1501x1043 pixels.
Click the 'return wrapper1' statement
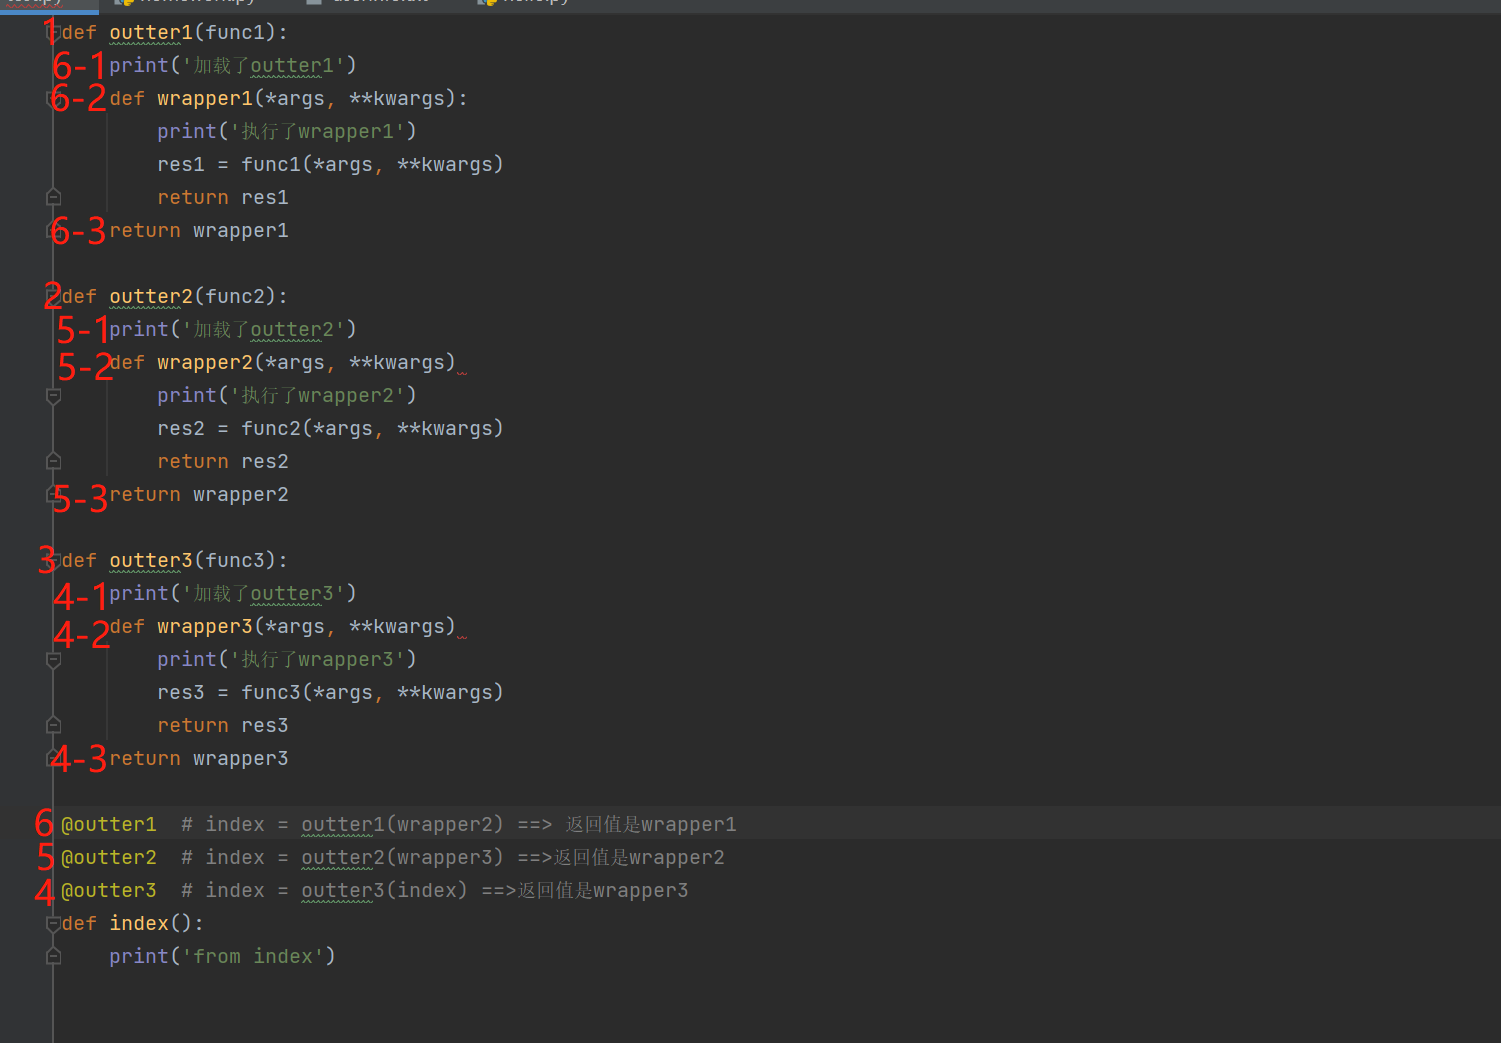point(199,231)
